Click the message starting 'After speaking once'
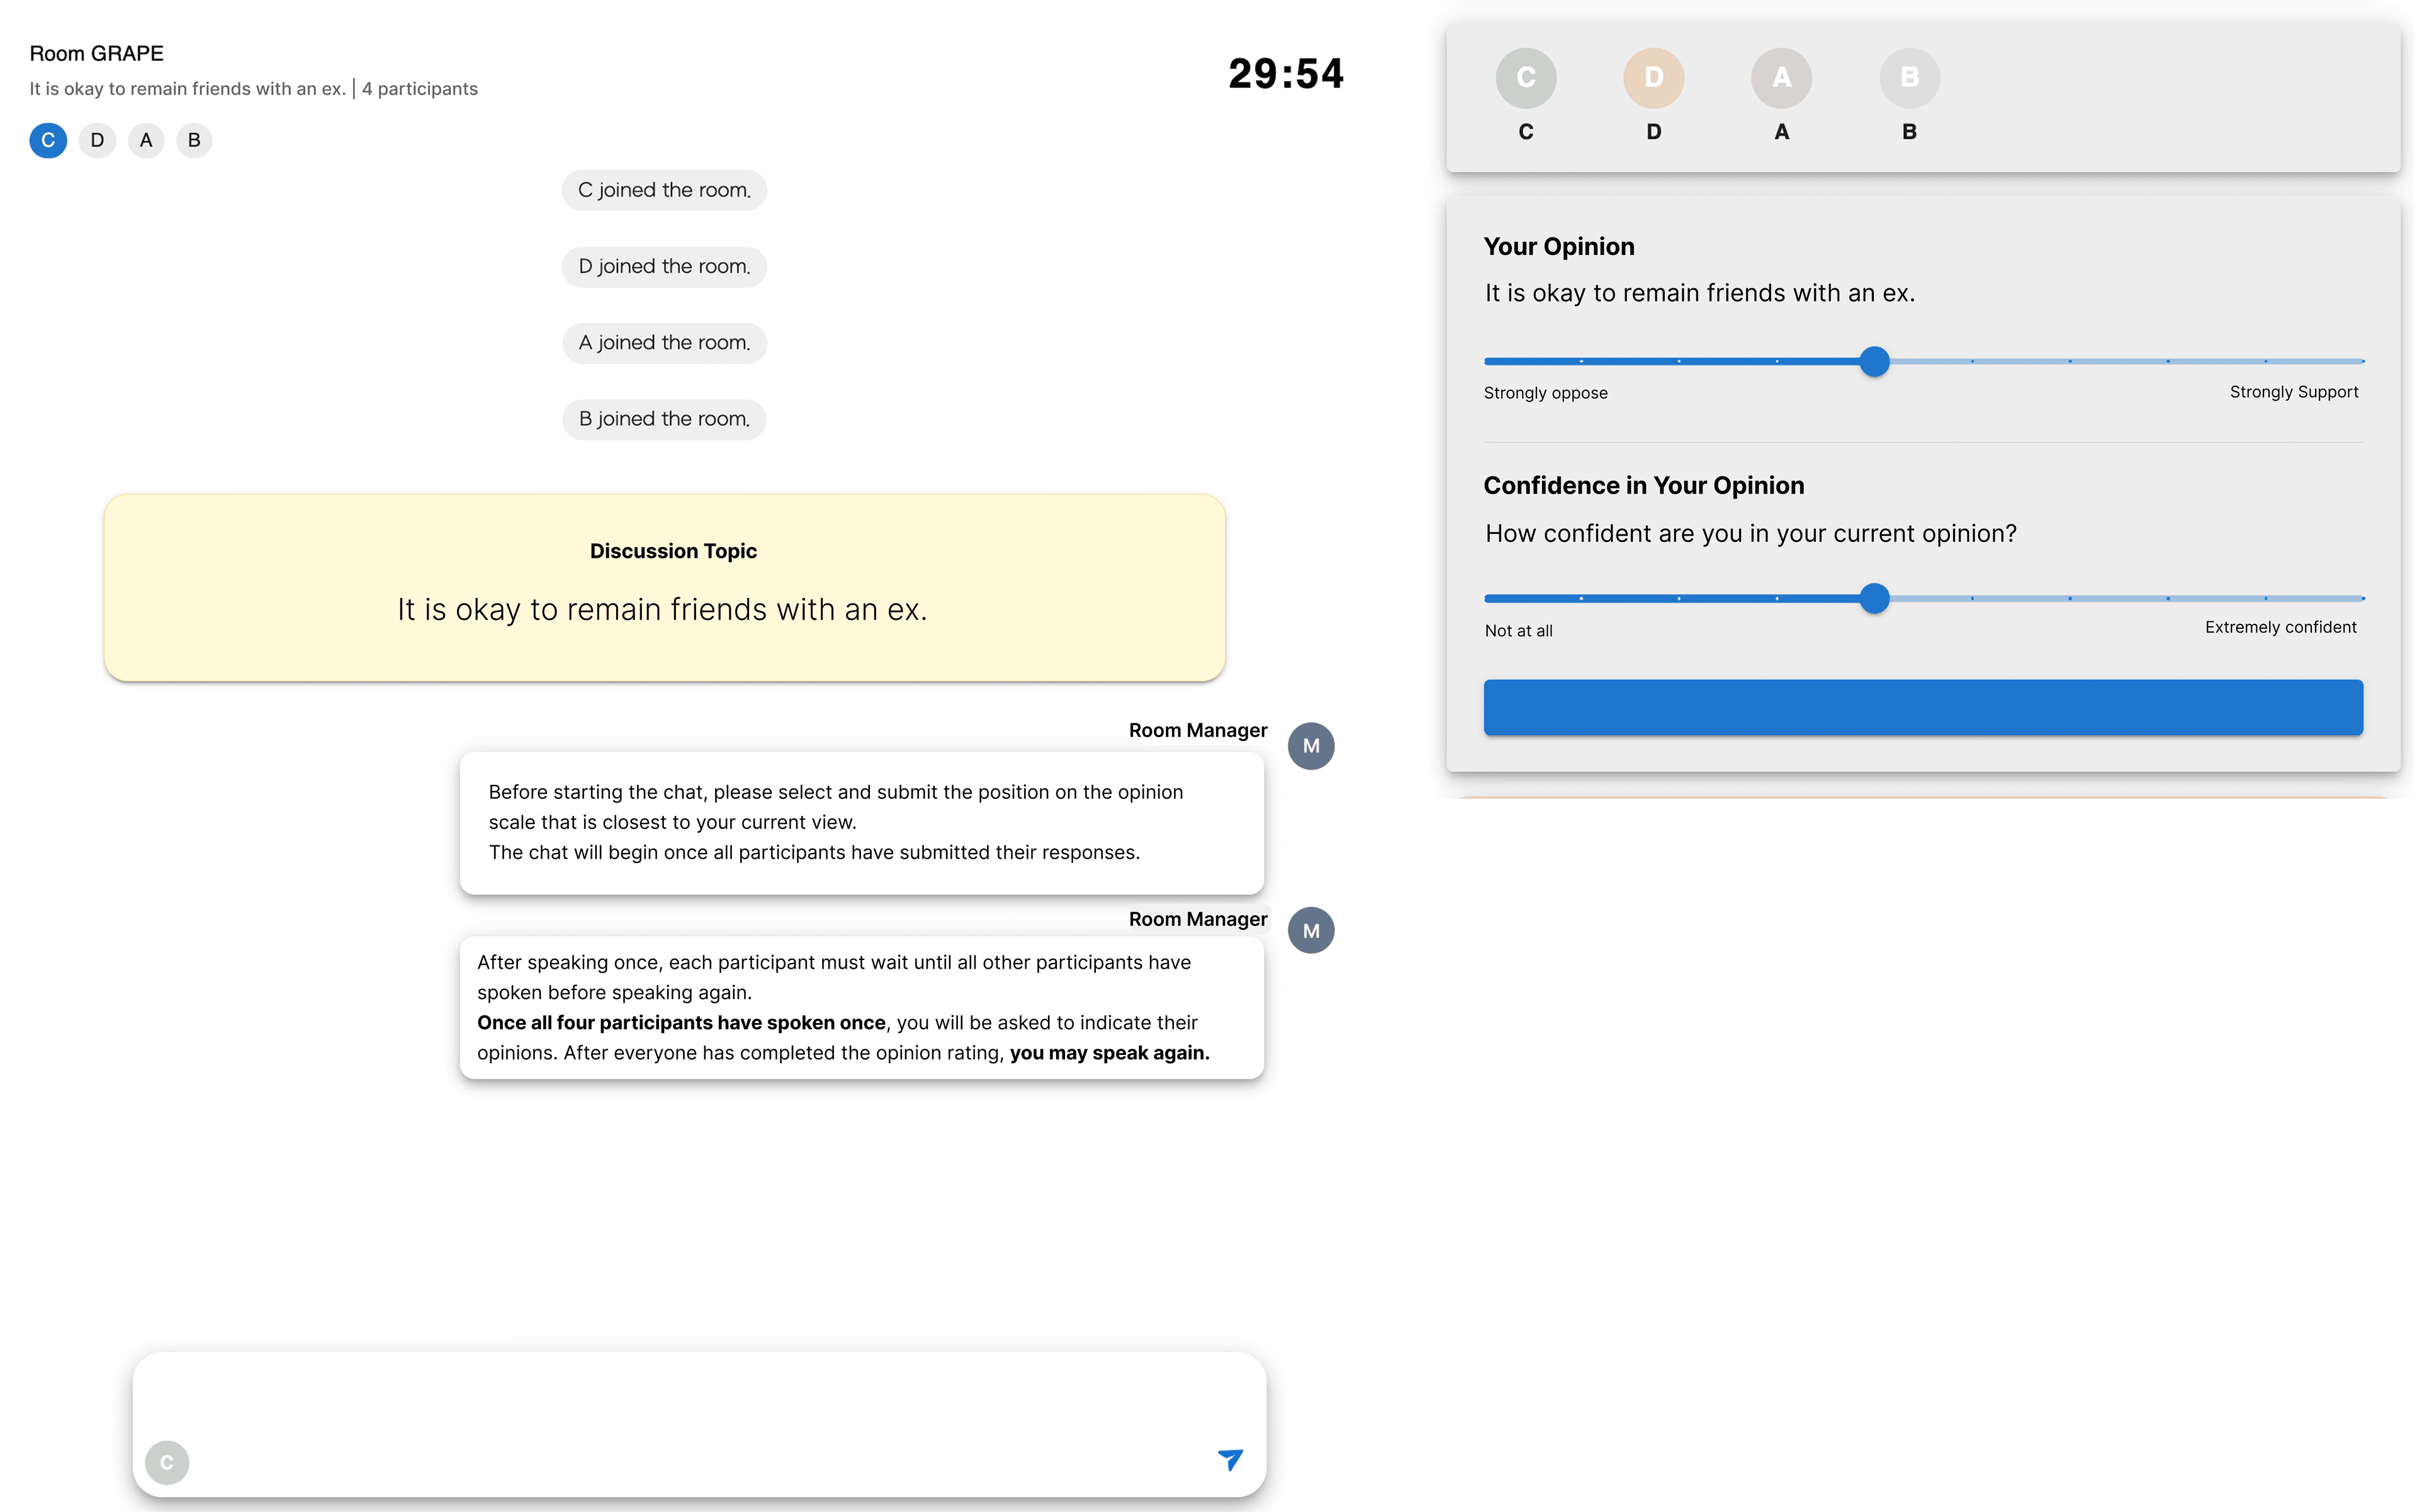Screen dimensions: 2417x1512 coord(861,1007)
